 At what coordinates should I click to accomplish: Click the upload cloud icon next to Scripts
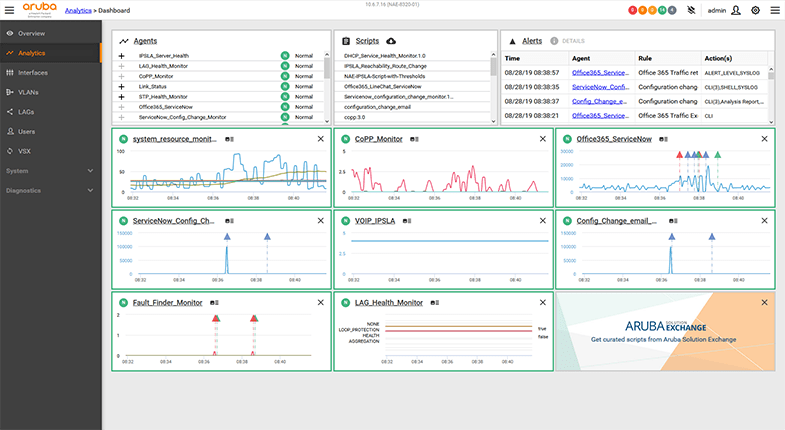click(391, 41)
